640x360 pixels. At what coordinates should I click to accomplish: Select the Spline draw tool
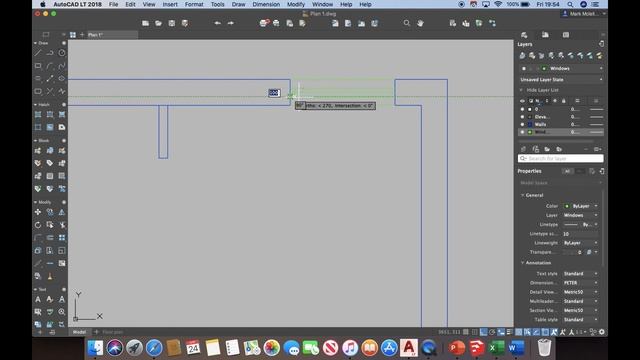click(62, 66)
